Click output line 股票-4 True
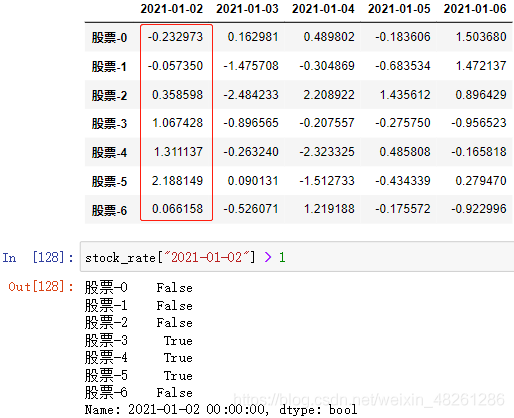The height and width of the screenshot is (418, 514). (x=139, y=357)
